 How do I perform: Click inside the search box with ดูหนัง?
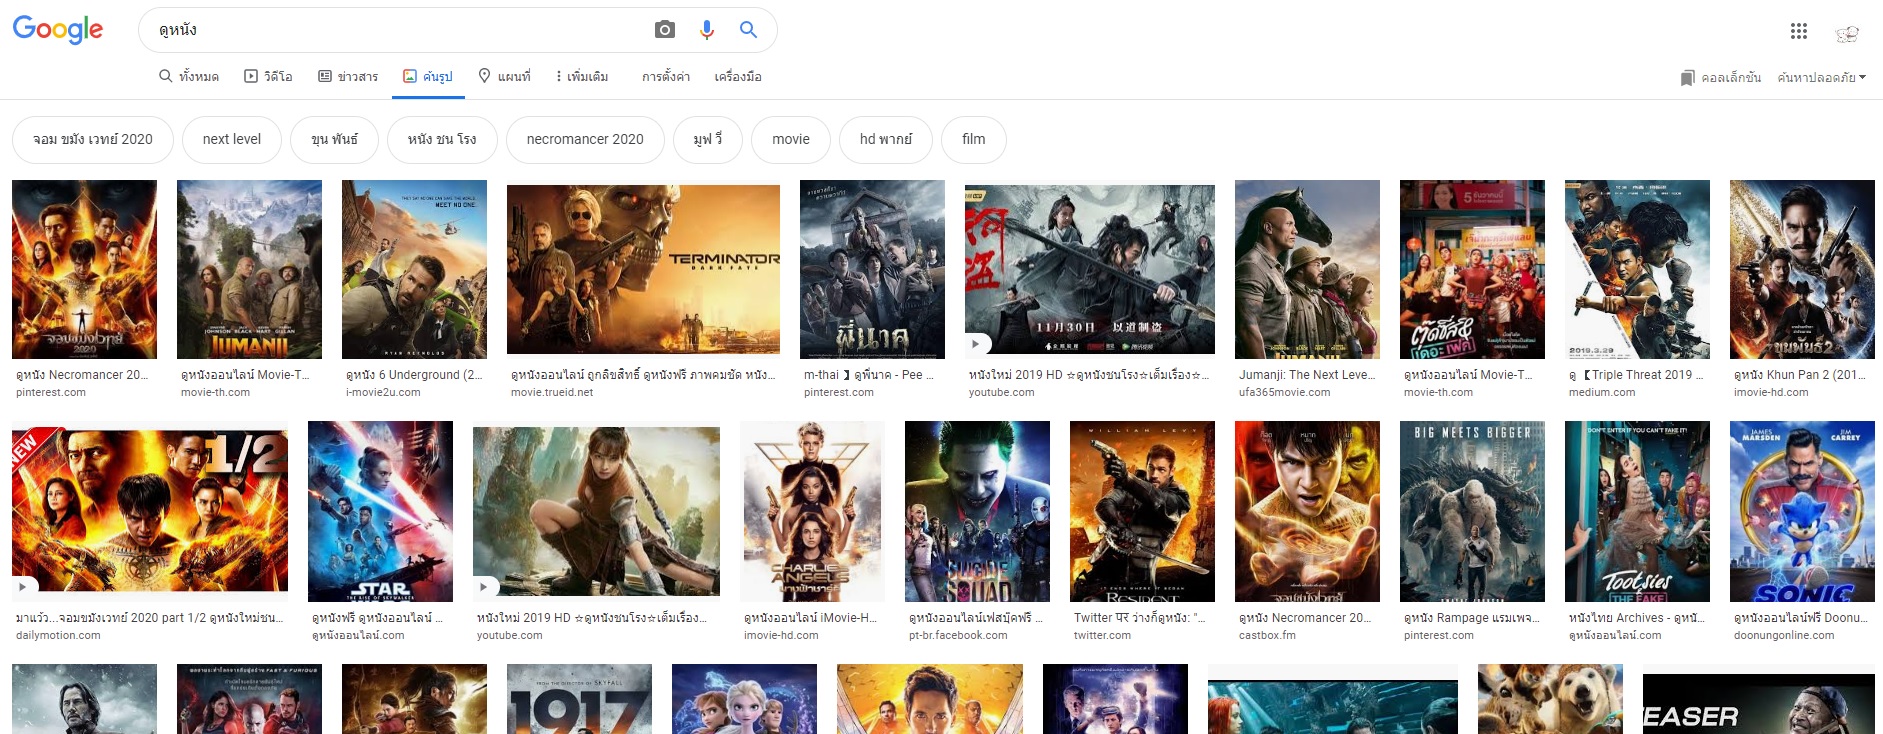coord(400,30)
